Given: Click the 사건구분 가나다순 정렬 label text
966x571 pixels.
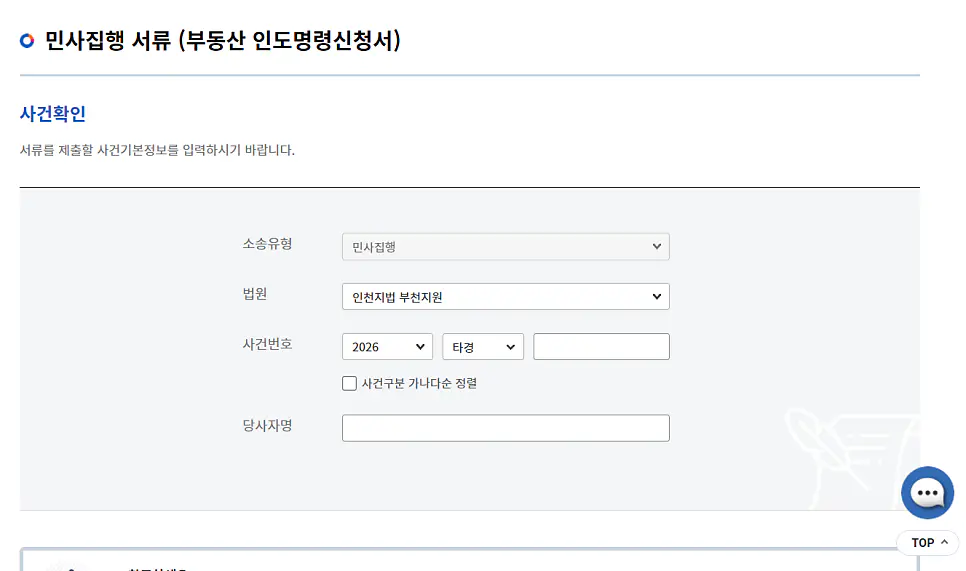Looking at the screenshot, I should pos(419,383).
